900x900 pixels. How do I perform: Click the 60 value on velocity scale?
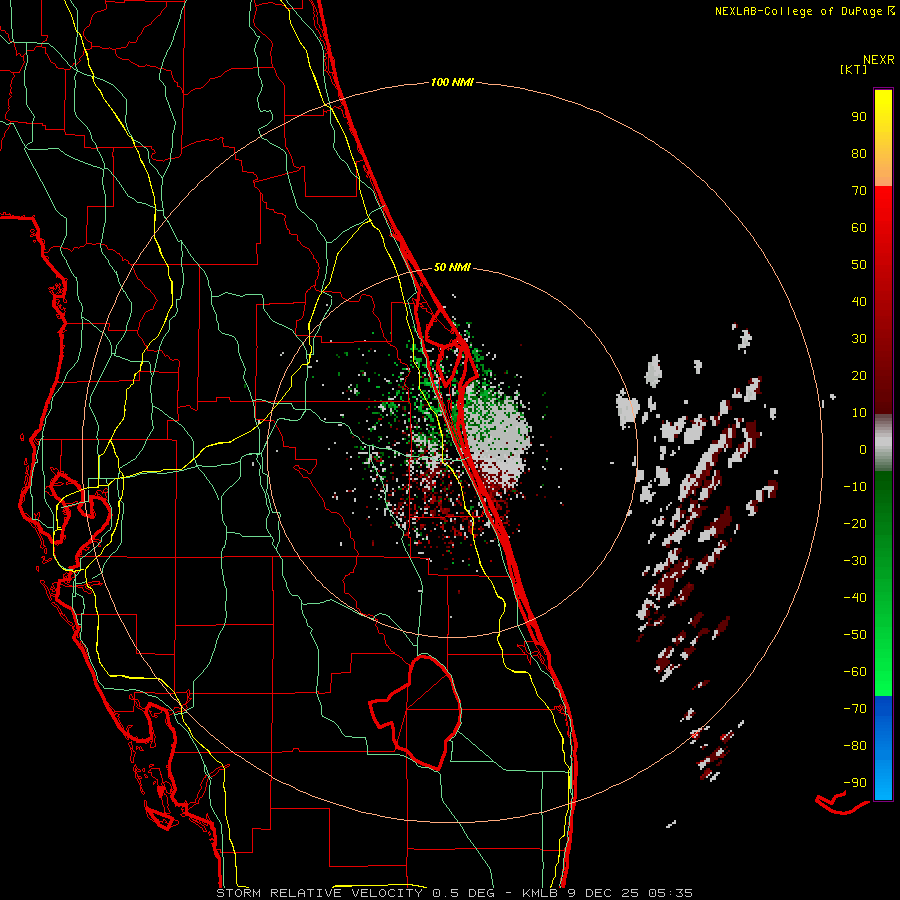[x=859, y=228]
